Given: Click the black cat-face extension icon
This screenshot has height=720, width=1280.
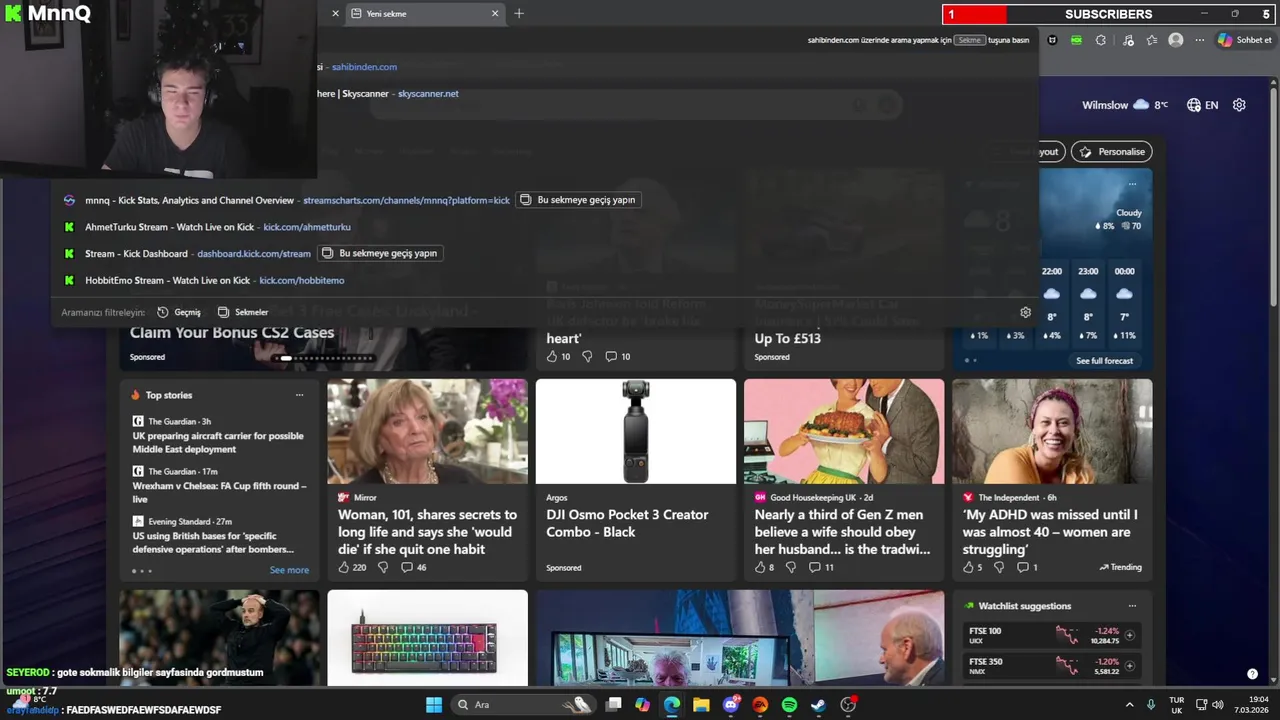Looking at the screenshot, I should (1052, 40).
